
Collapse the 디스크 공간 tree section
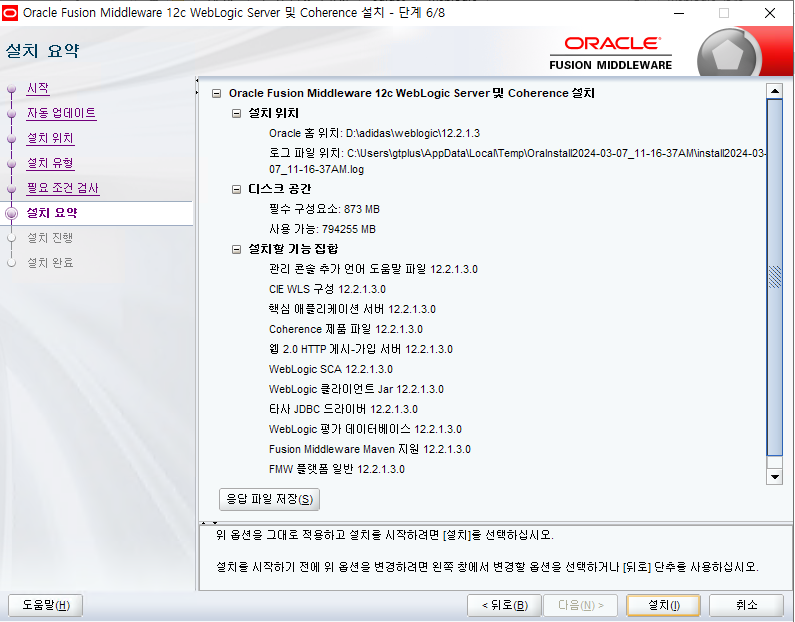(236, 189)
